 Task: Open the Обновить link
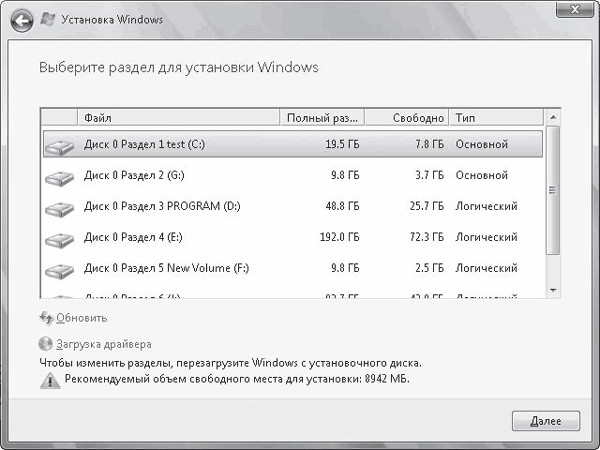click(x=81, y=318)
